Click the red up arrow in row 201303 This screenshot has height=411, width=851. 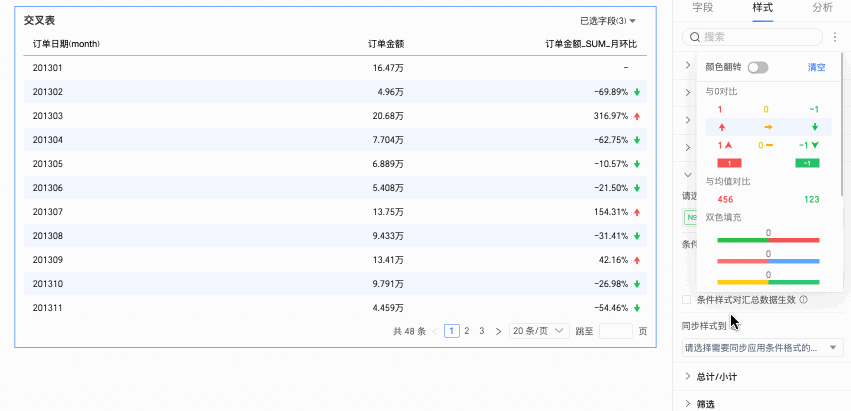(637, 116)
